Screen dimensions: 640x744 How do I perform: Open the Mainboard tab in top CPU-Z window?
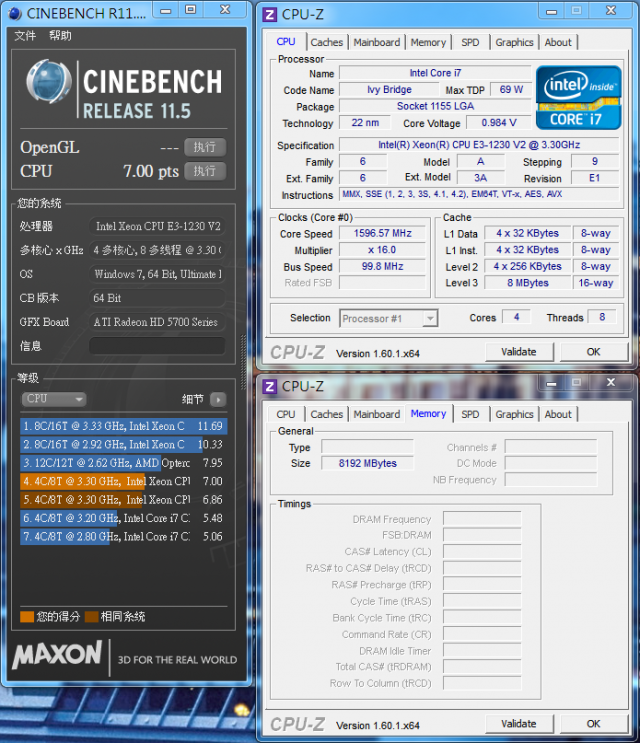[377, 42]
